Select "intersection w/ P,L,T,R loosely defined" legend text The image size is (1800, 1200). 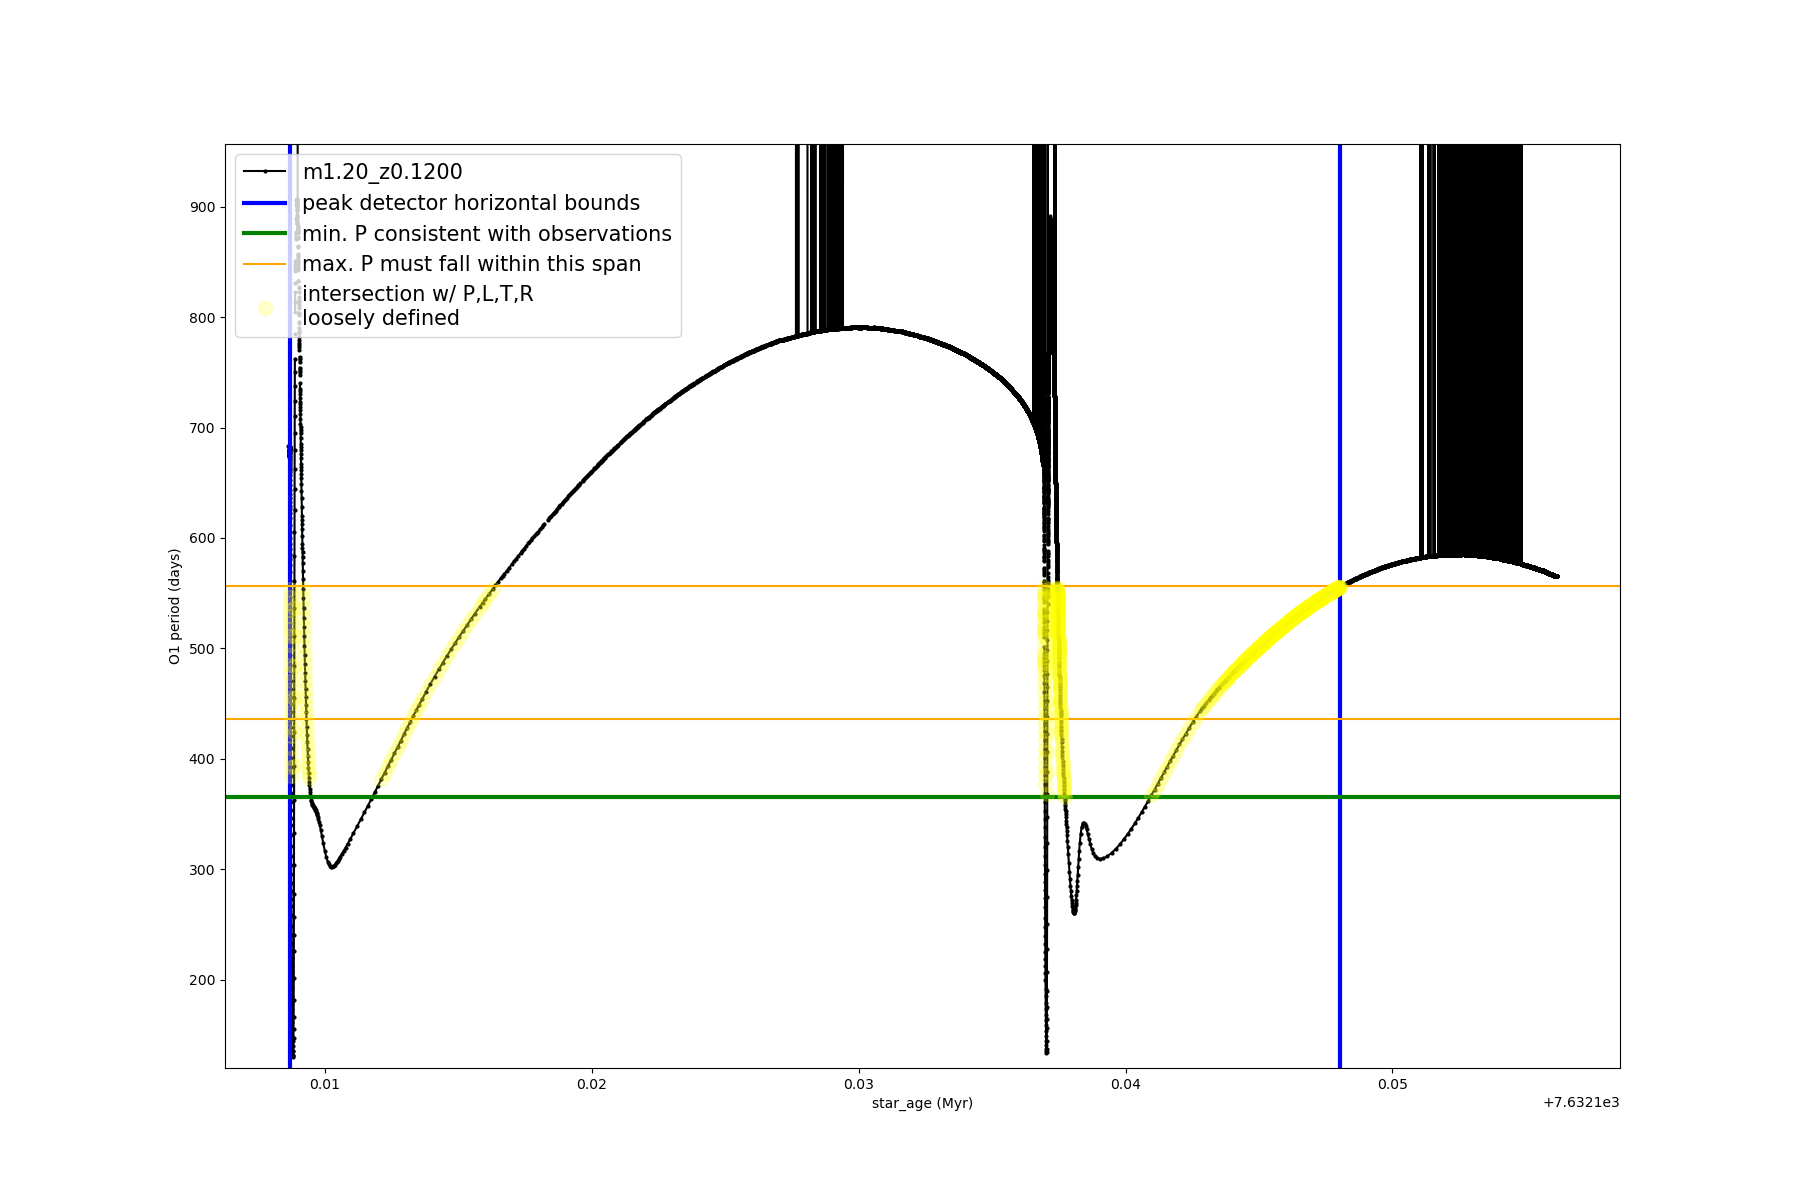418,306
